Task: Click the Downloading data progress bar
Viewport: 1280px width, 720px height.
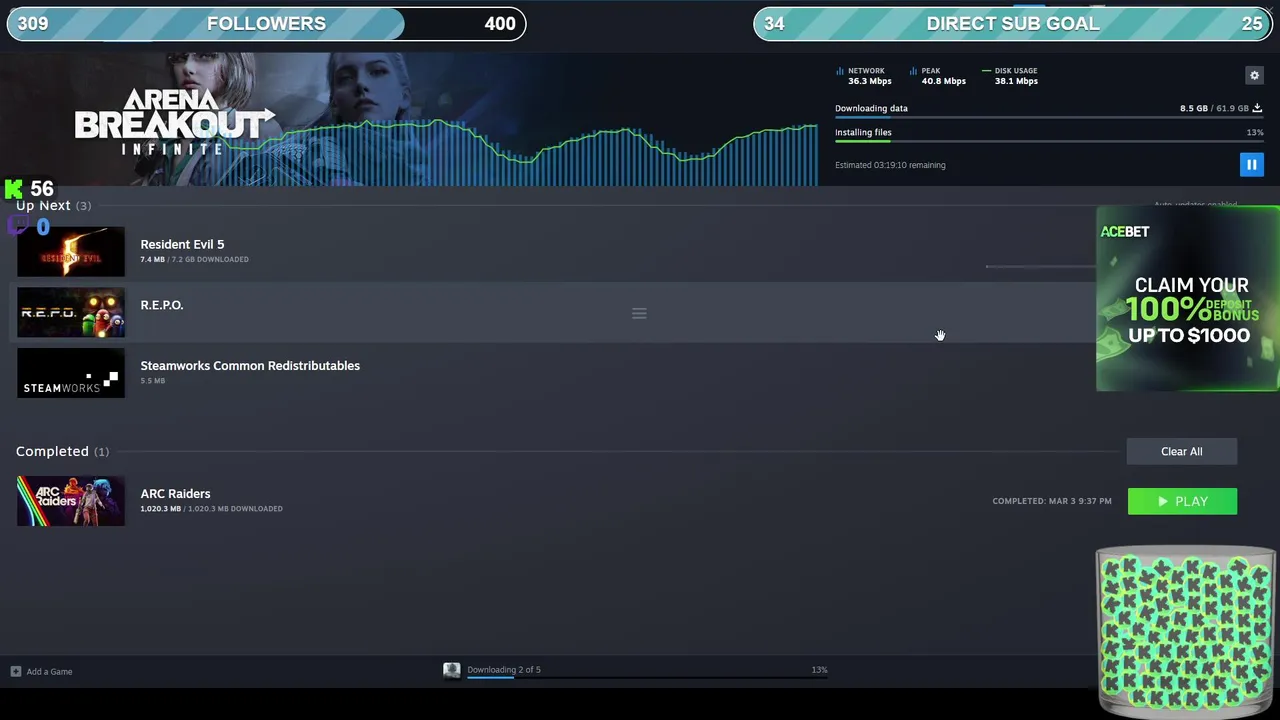Action: click(1049, 118)
